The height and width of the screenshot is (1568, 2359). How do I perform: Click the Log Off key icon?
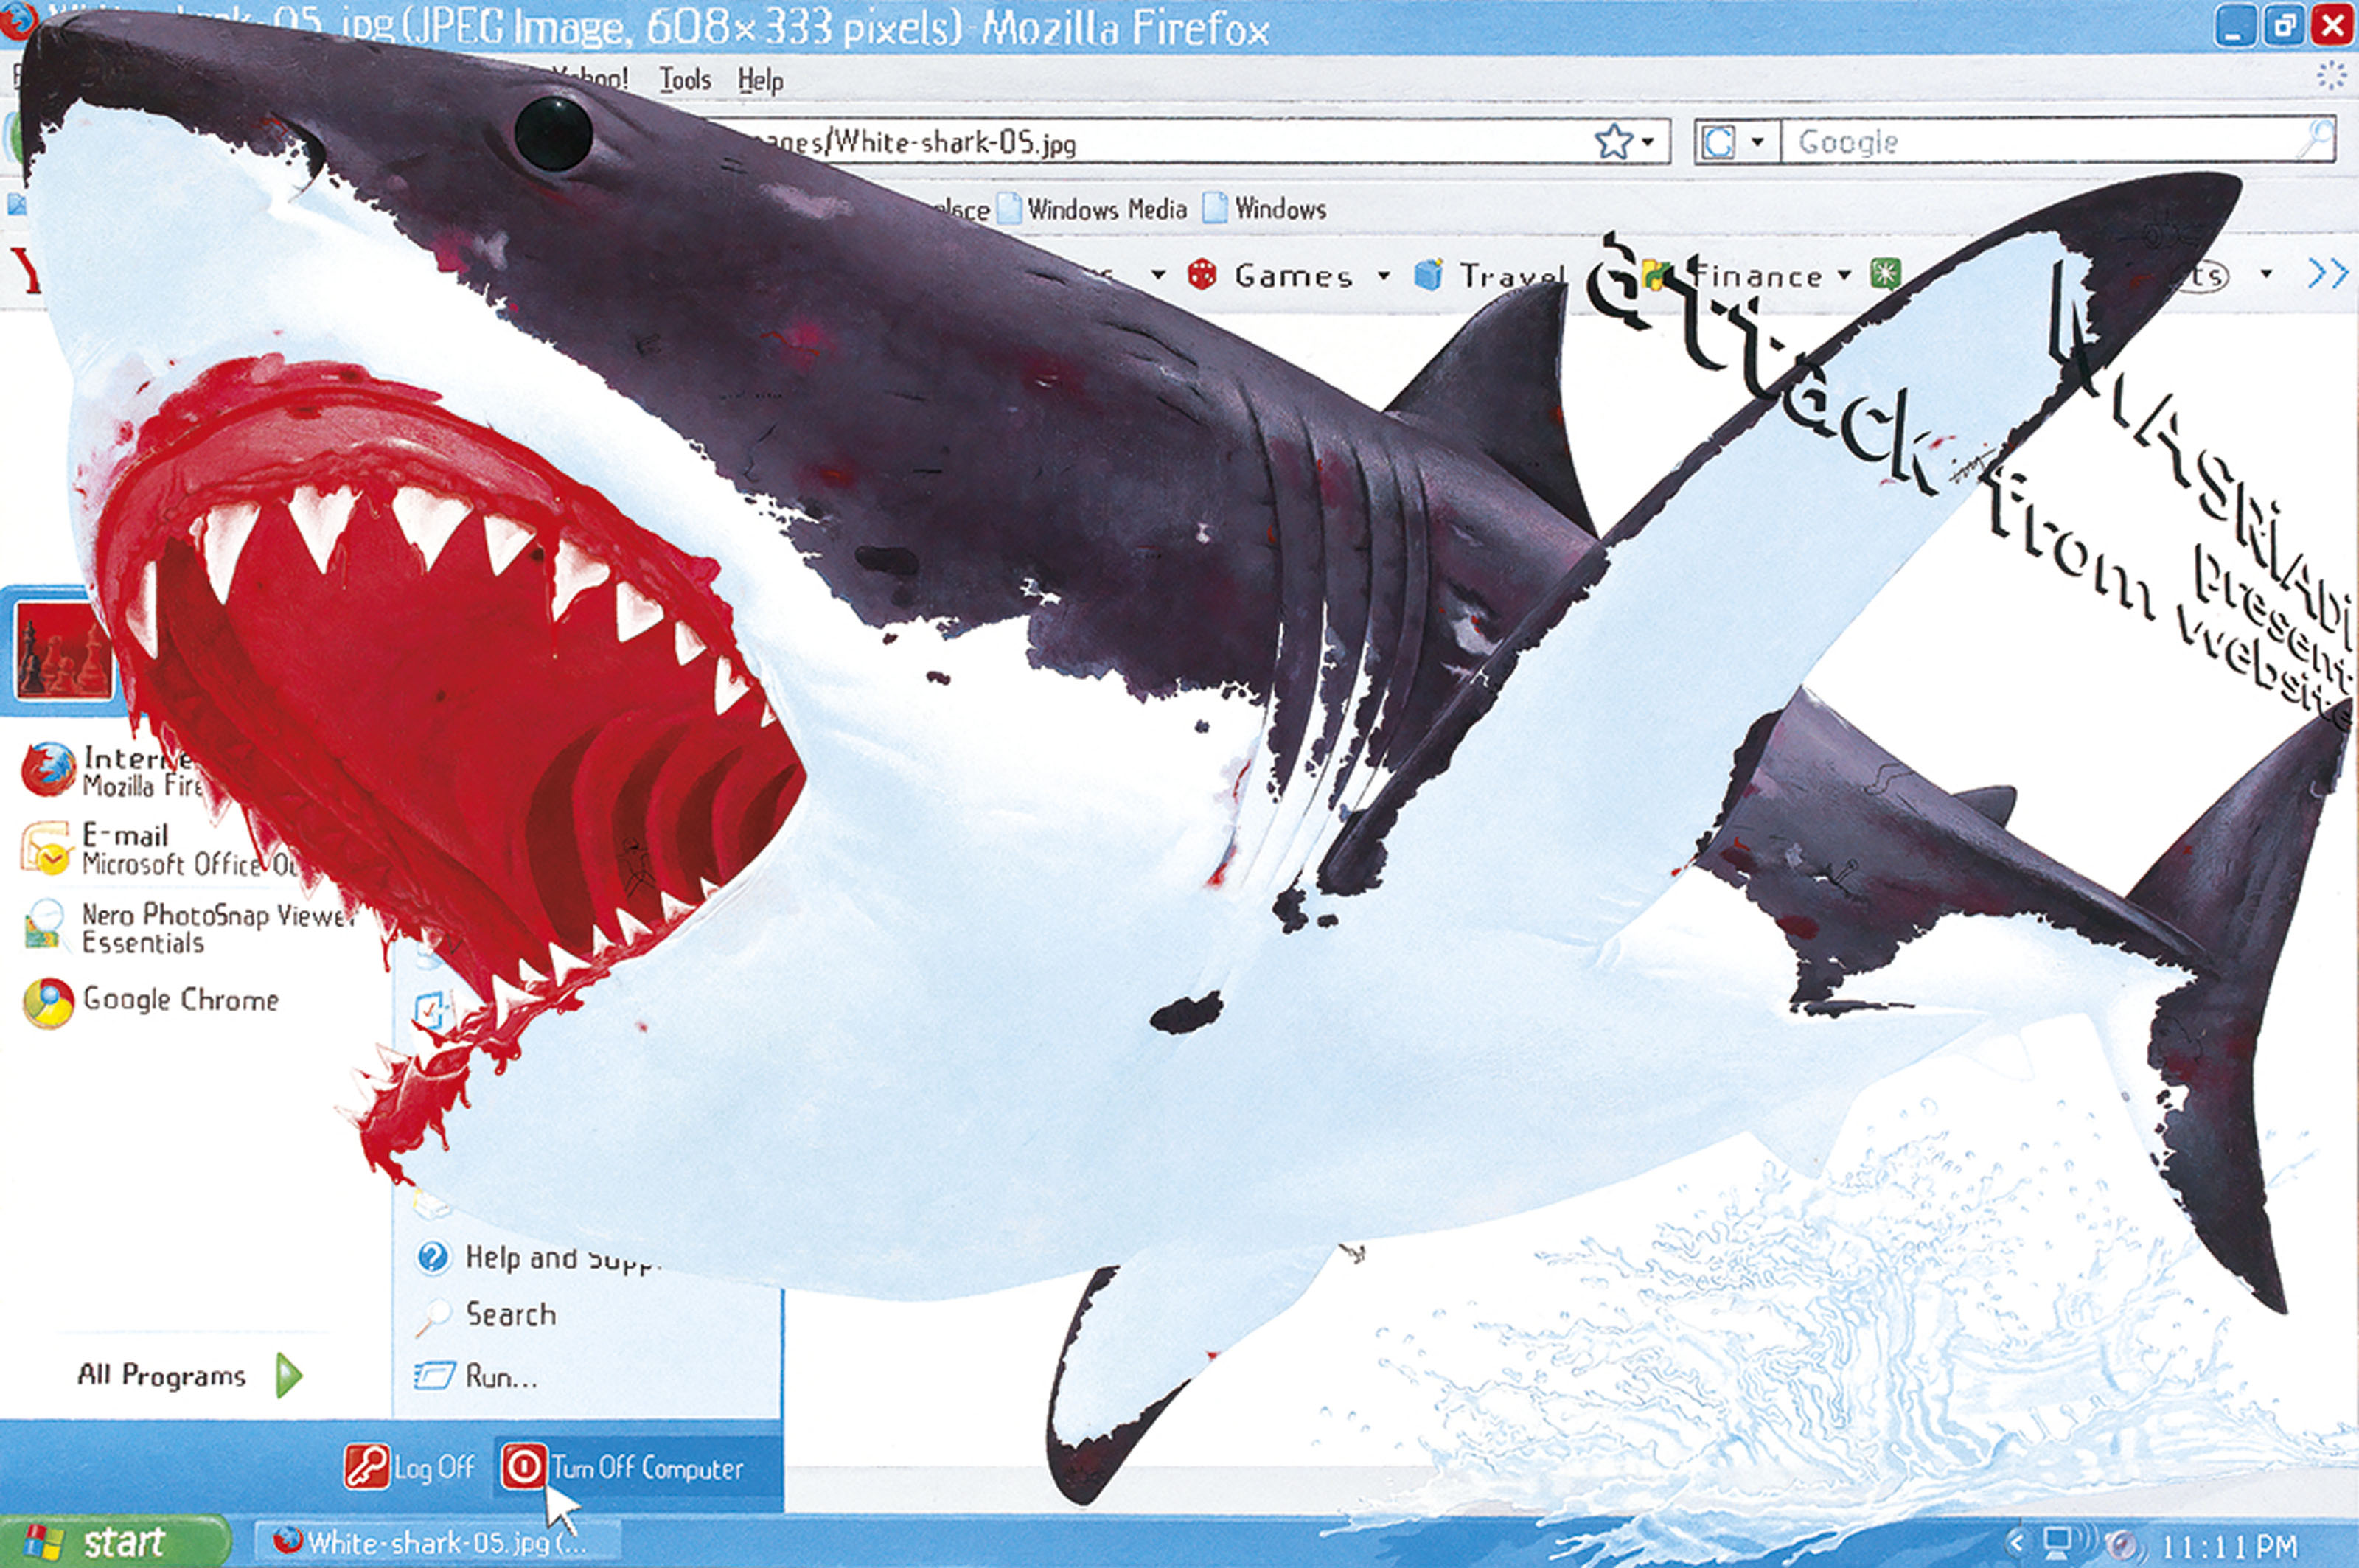point(366,1467)
